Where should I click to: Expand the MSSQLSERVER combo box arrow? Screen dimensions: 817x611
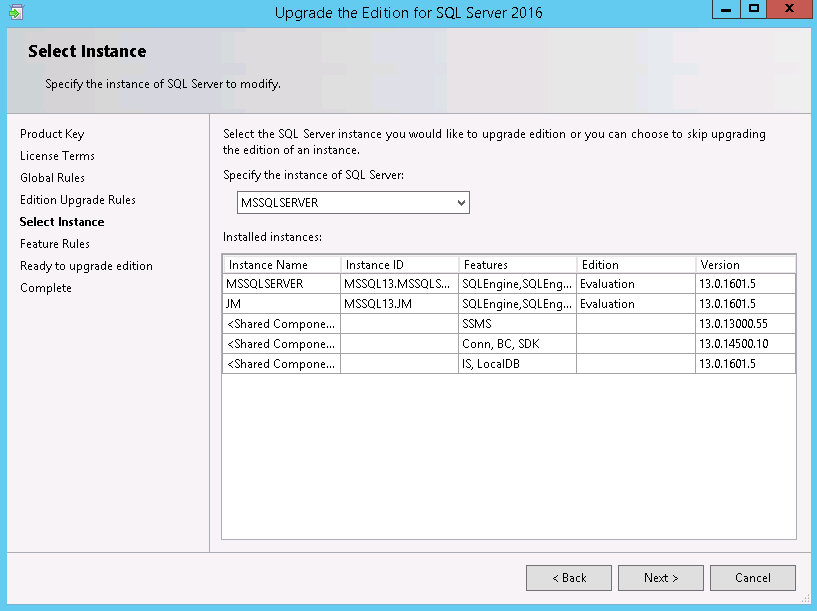461,202
